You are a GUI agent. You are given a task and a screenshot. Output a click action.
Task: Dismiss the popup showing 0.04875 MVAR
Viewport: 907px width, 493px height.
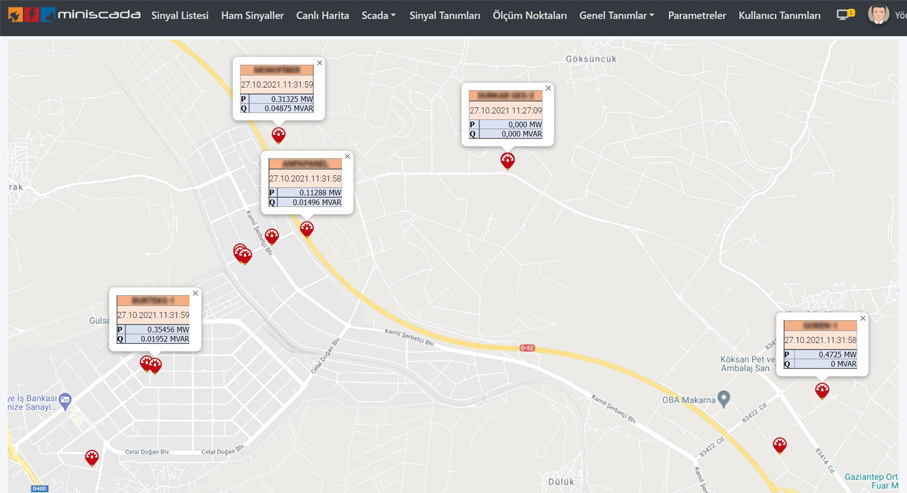(320, 63)
